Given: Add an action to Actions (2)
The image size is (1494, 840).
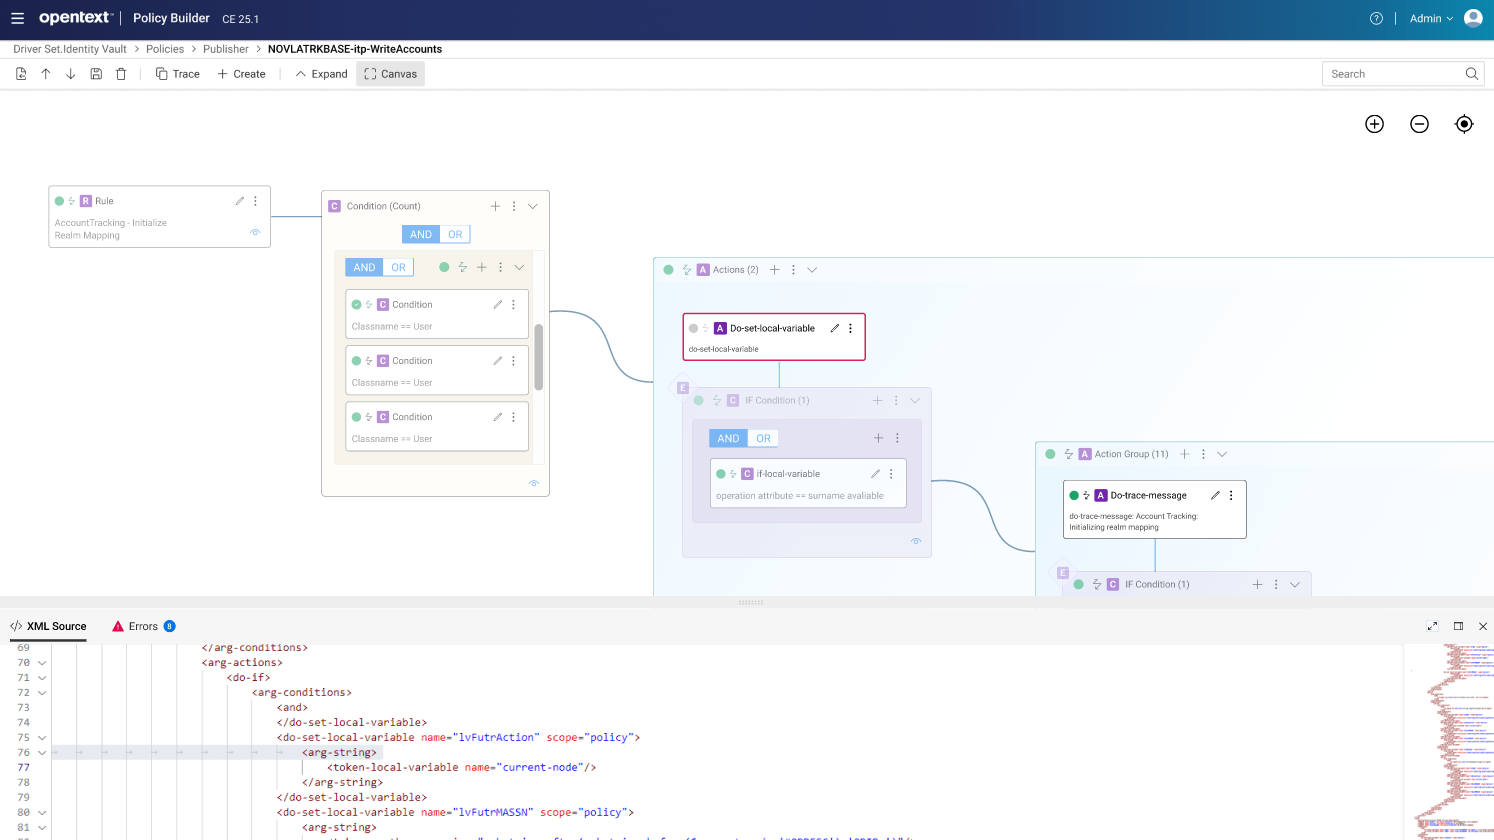Looking at the screenshot, I should coord(774,270).
